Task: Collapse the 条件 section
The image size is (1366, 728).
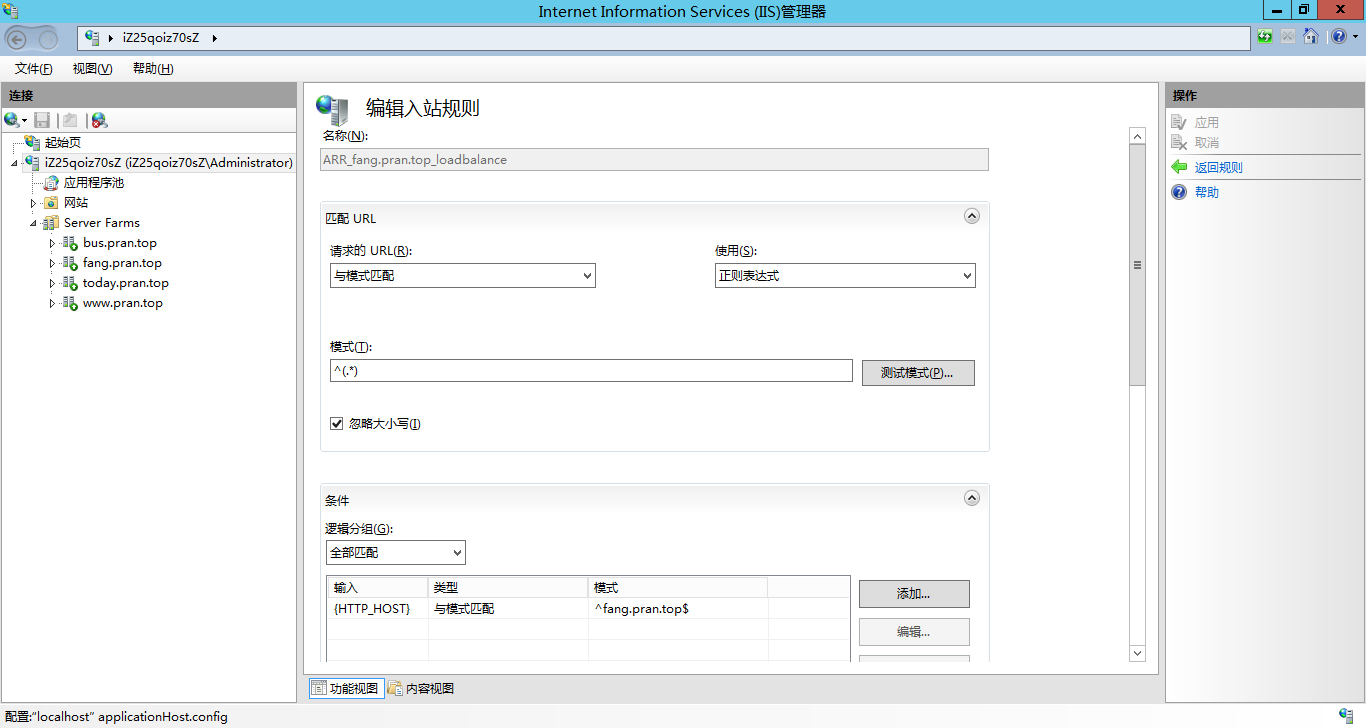Action: 971,498
